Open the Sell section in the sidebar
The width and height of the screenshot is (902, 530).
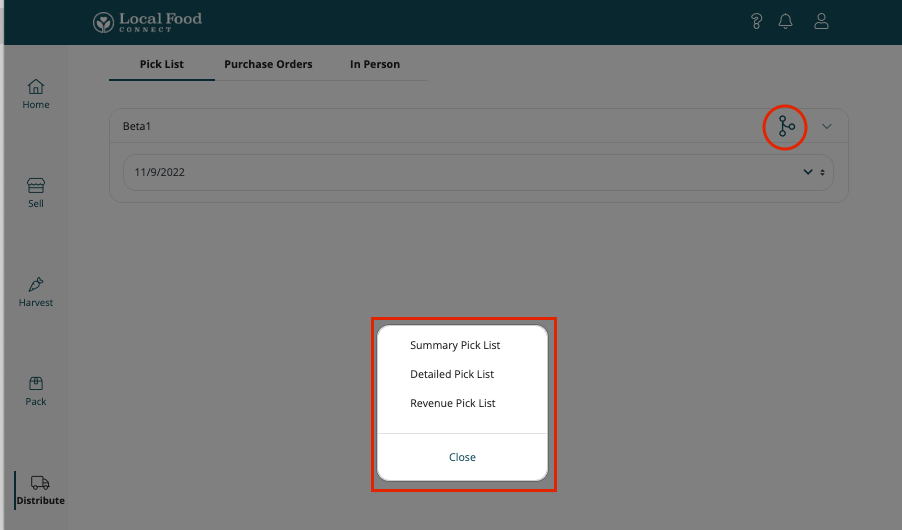pyautogui.click(x=36, y=192)
